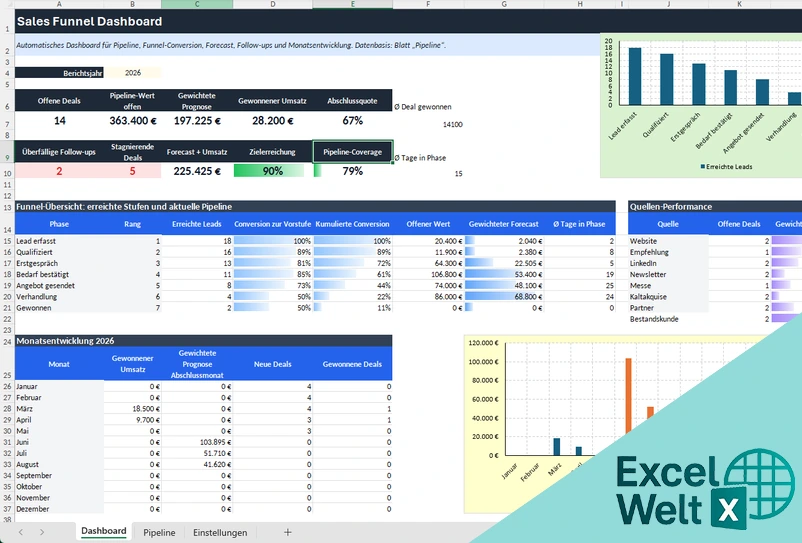
Task: Select the Neue Deals column header
Action: coord(273,364)
